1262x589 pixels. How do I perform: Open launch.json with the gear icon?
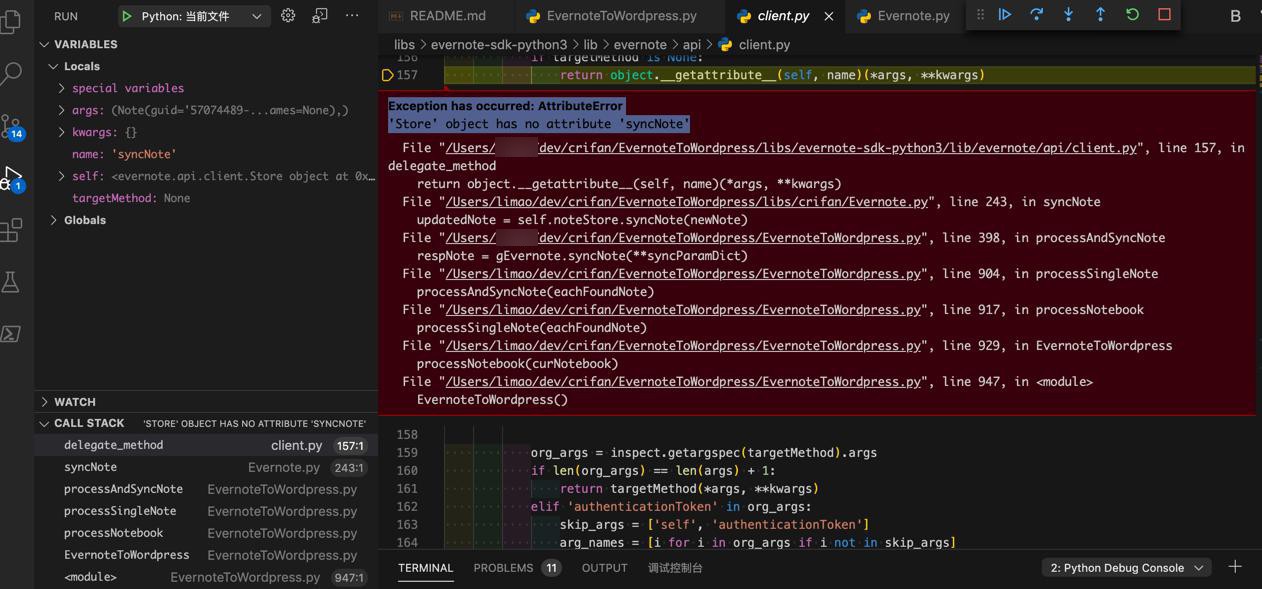tap(288, 16)
